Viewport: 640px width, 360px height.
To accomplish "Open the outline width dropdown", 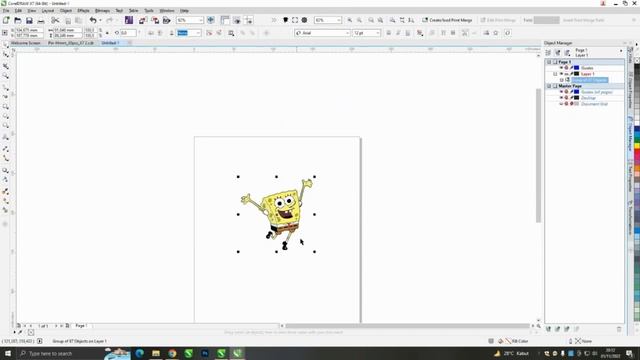I will coord(198,33).
